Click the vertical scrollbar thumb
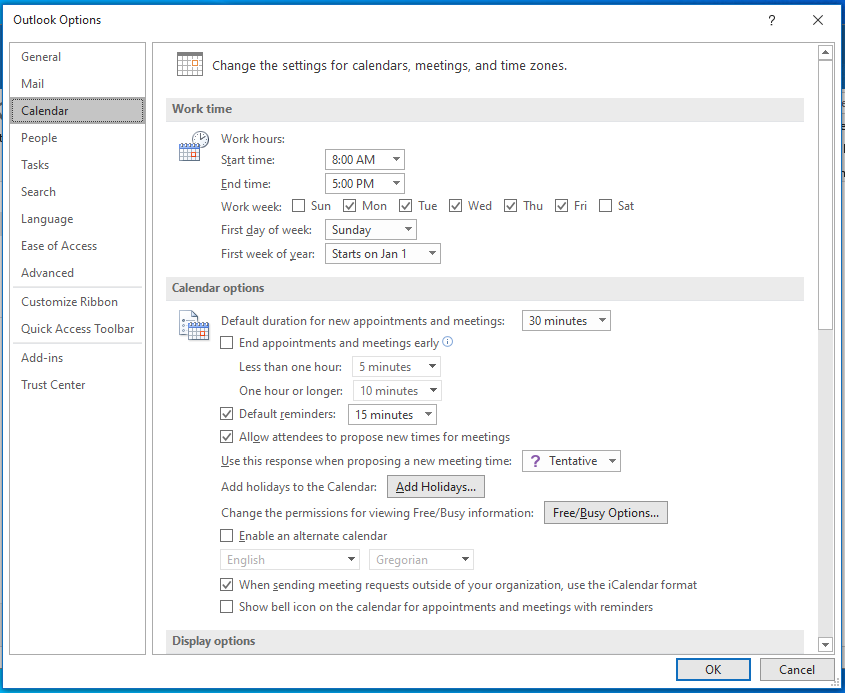This screenshot has height=693, width=845. click(x=825, y=195)
